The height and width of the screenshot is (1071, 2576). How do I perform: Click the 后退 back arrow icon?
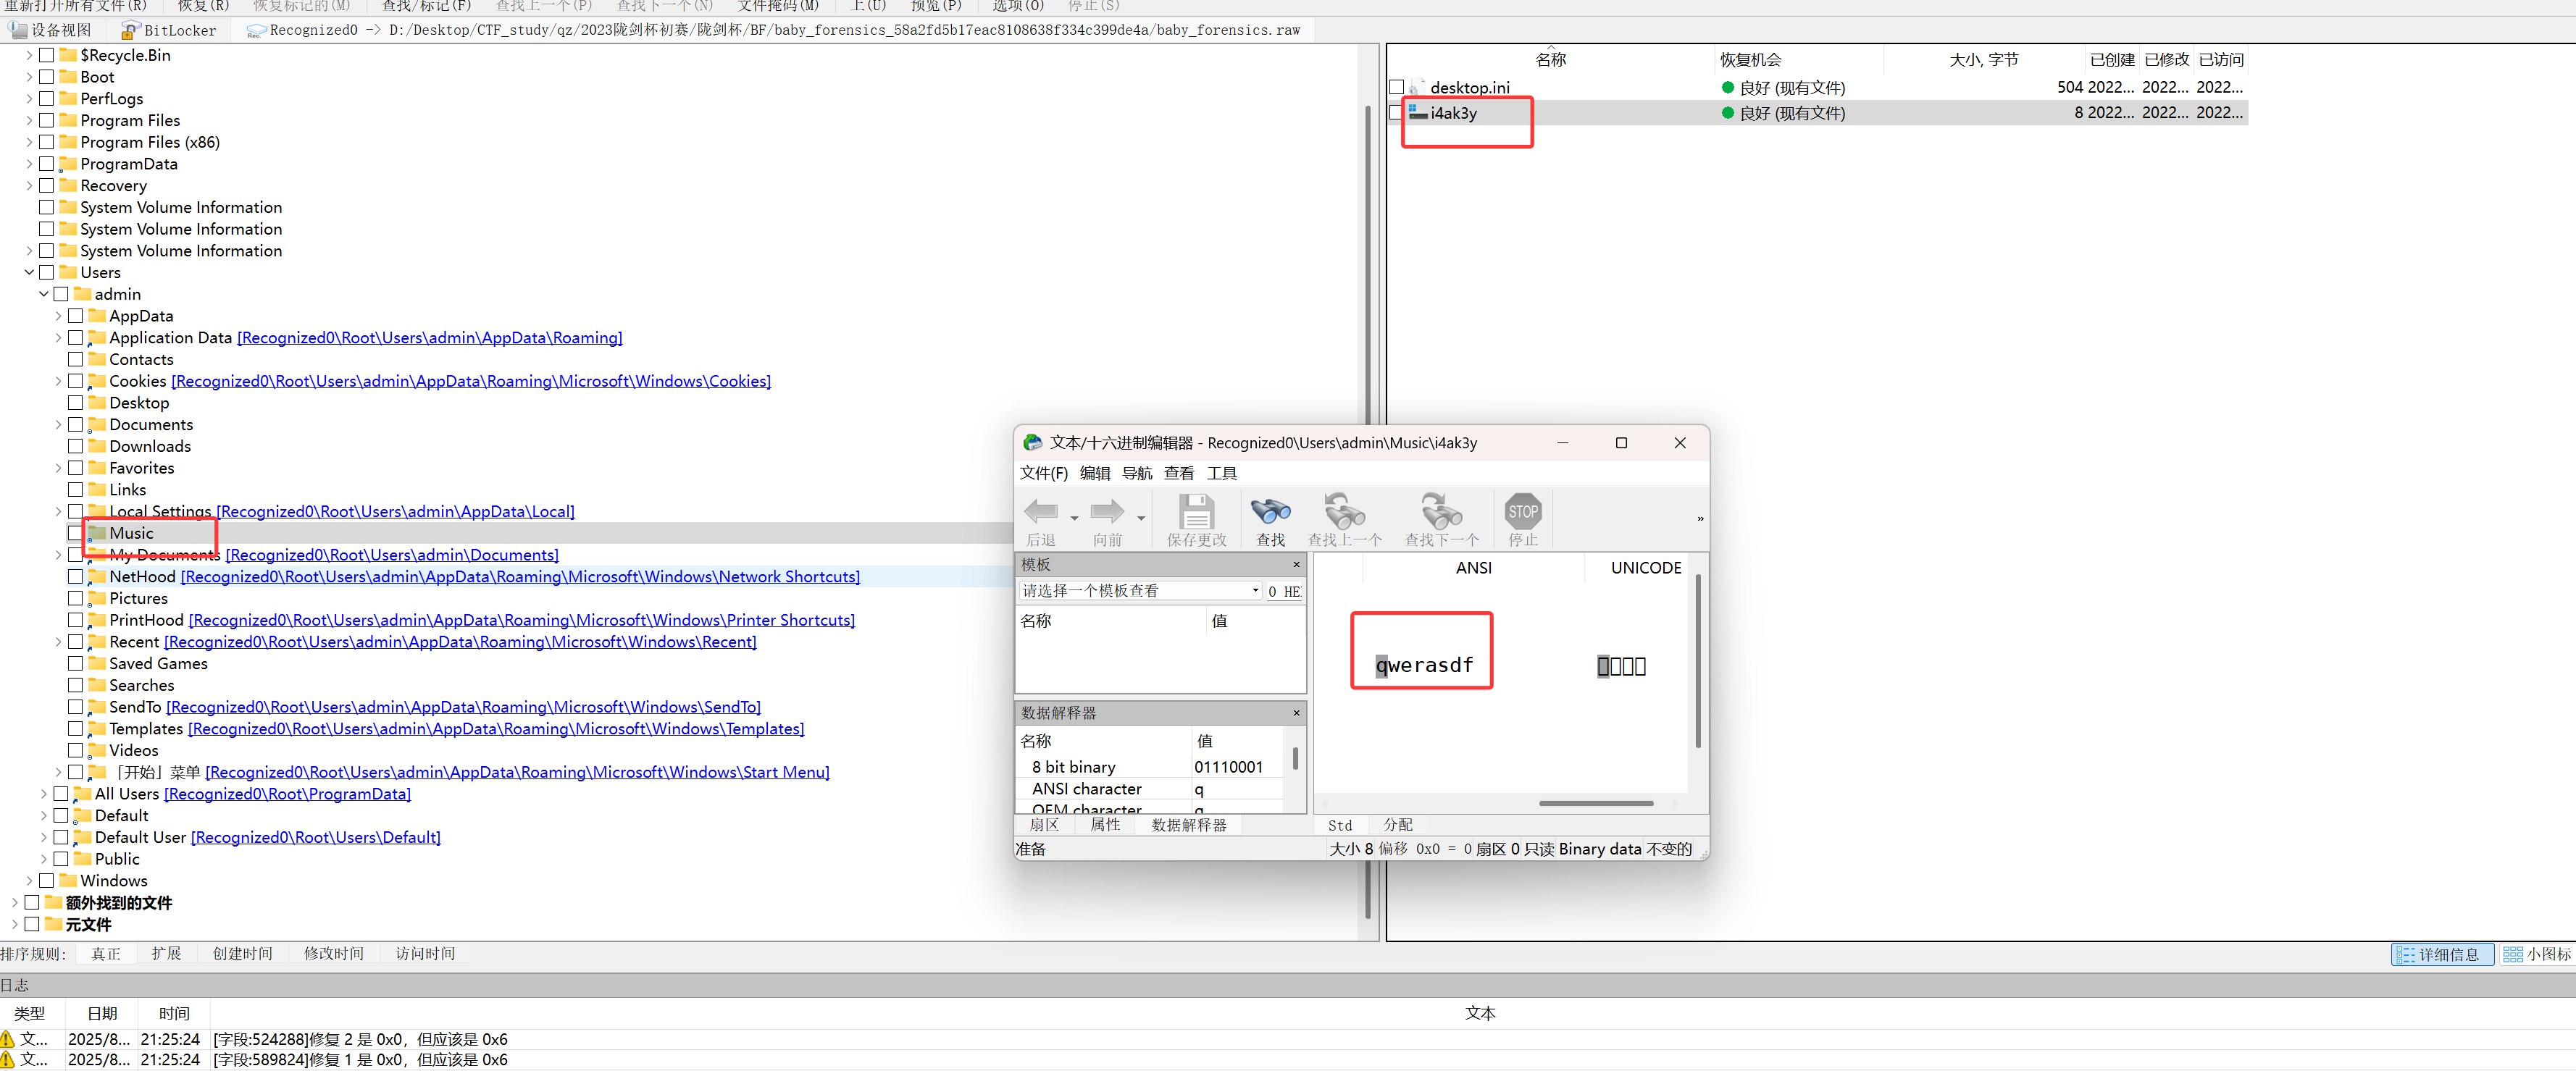point(1040,512)
